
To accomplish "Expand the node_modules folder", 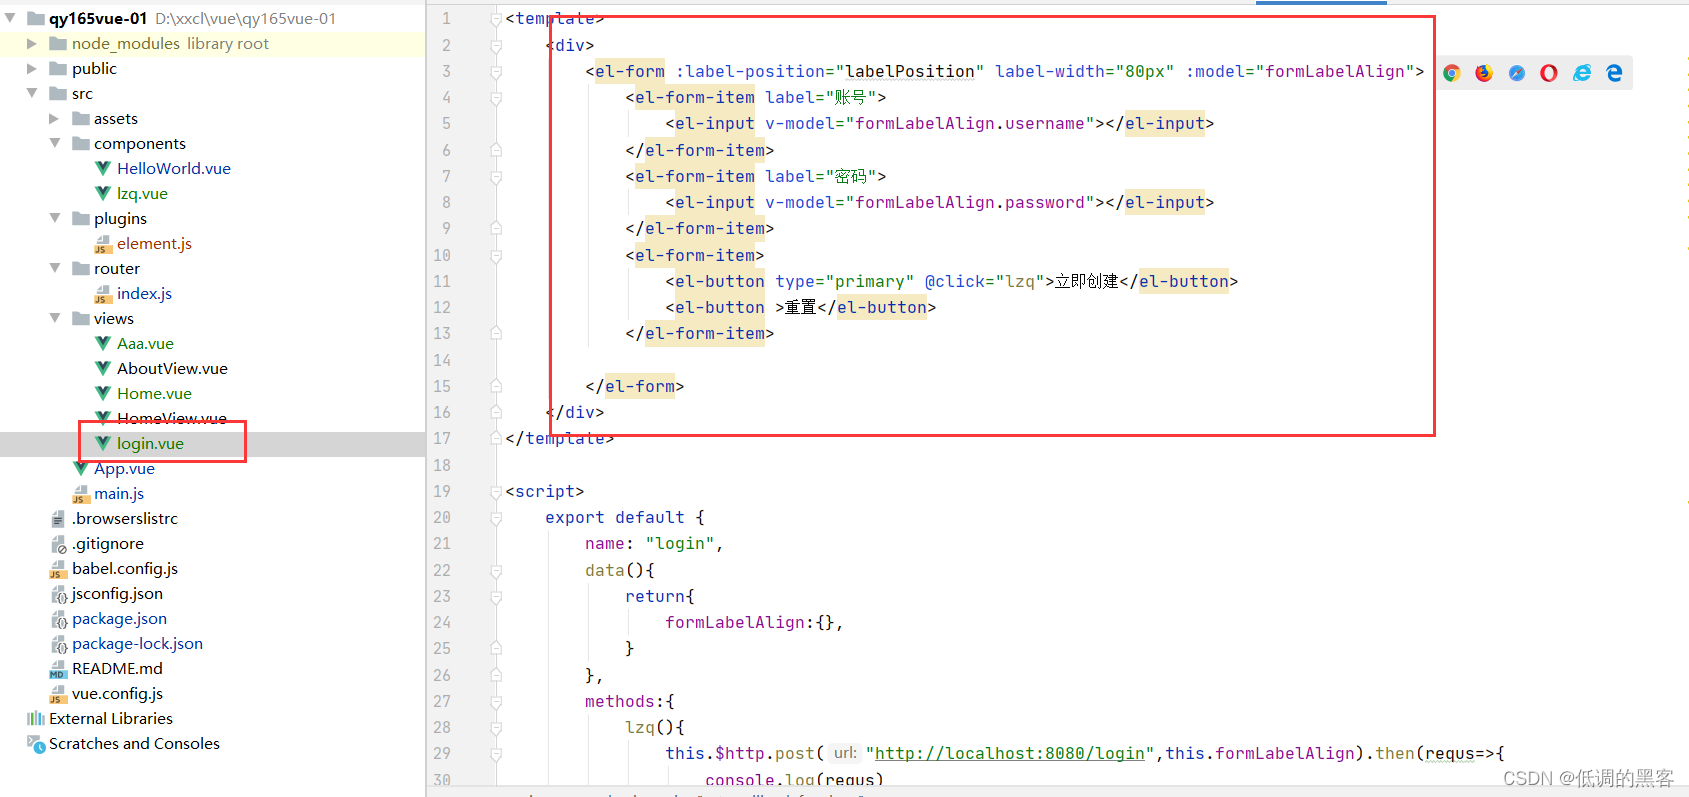I will 32,43.
